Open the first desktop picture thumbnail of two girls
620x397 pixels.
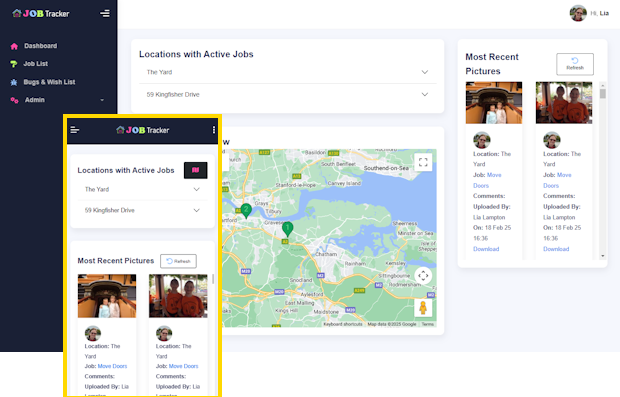tap(494, 103)
